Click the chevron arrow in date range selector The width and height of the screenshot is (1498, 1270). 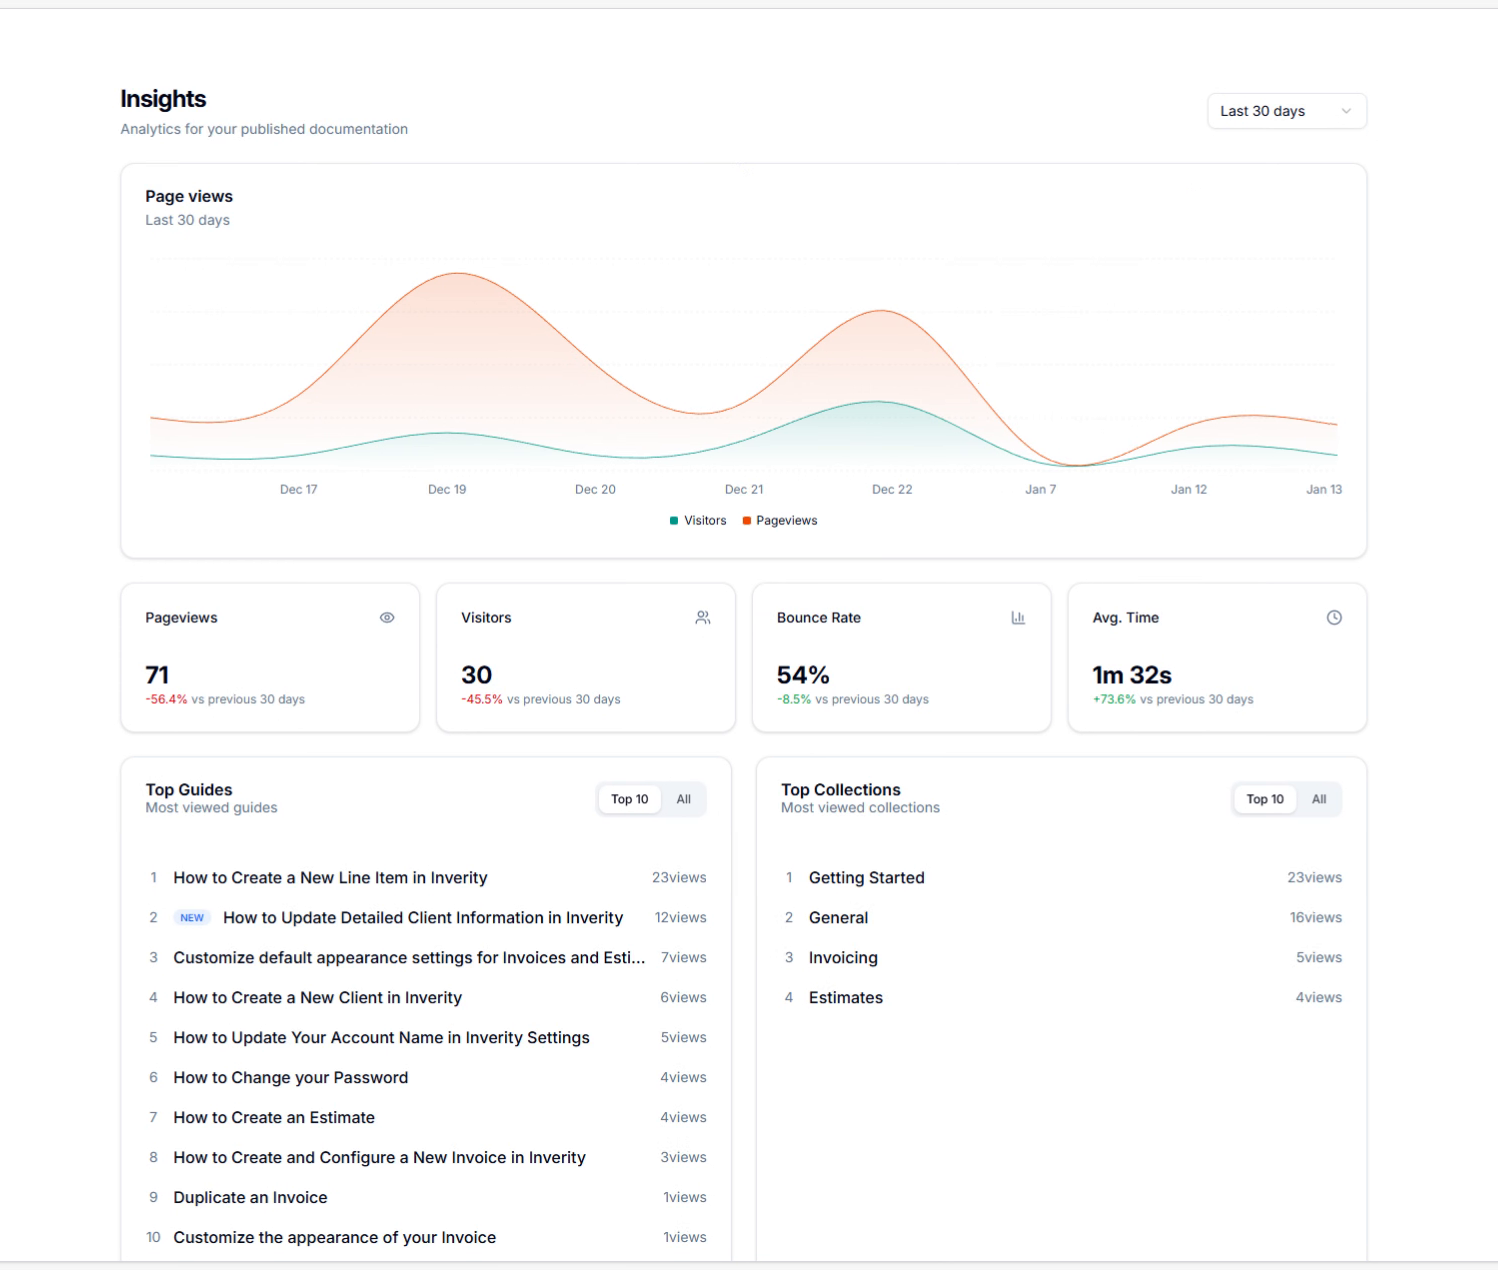click(x=1346, y=111)
